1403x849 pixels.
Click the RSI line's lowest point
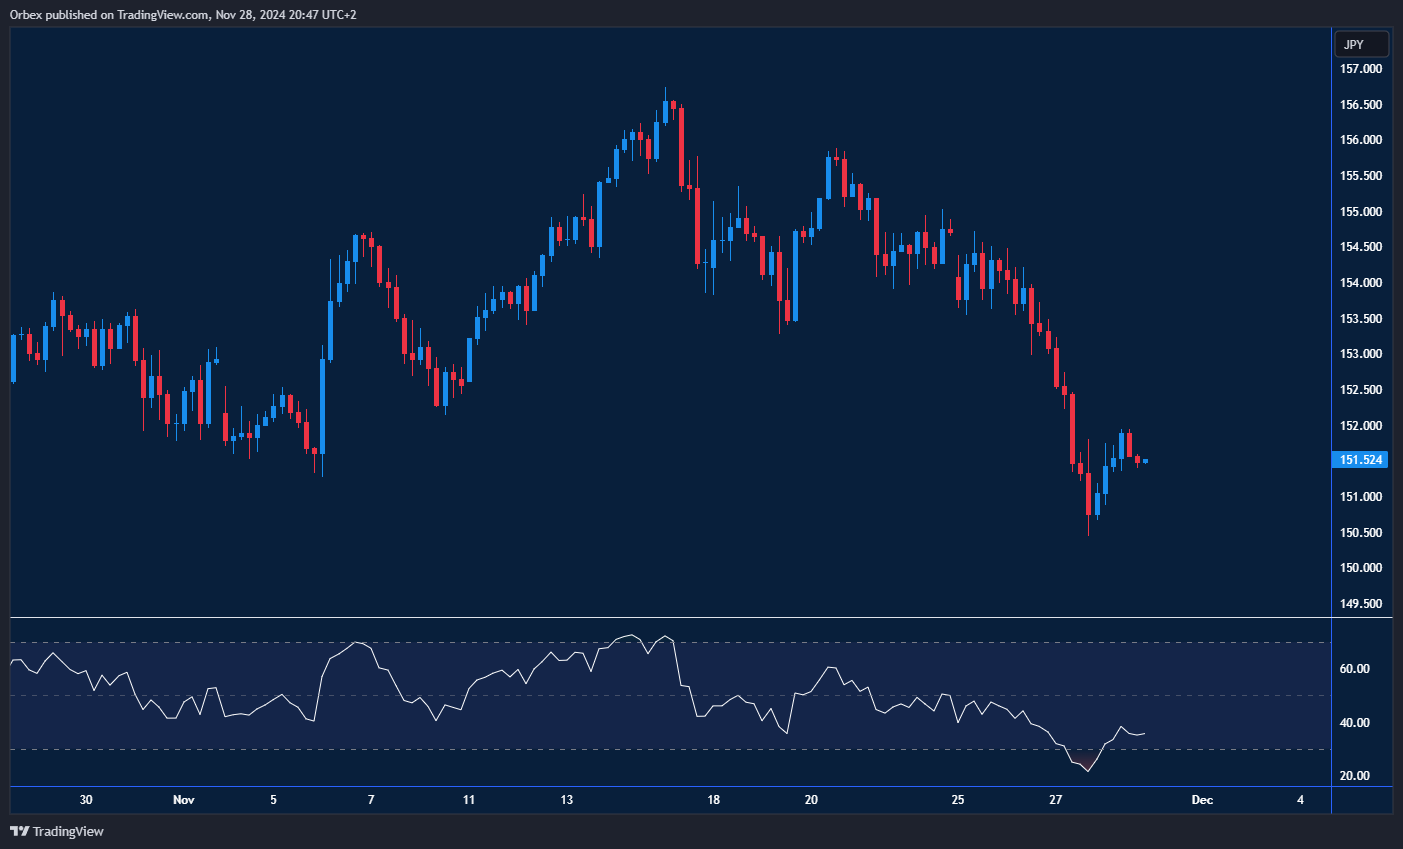[x=1087, y=771]
